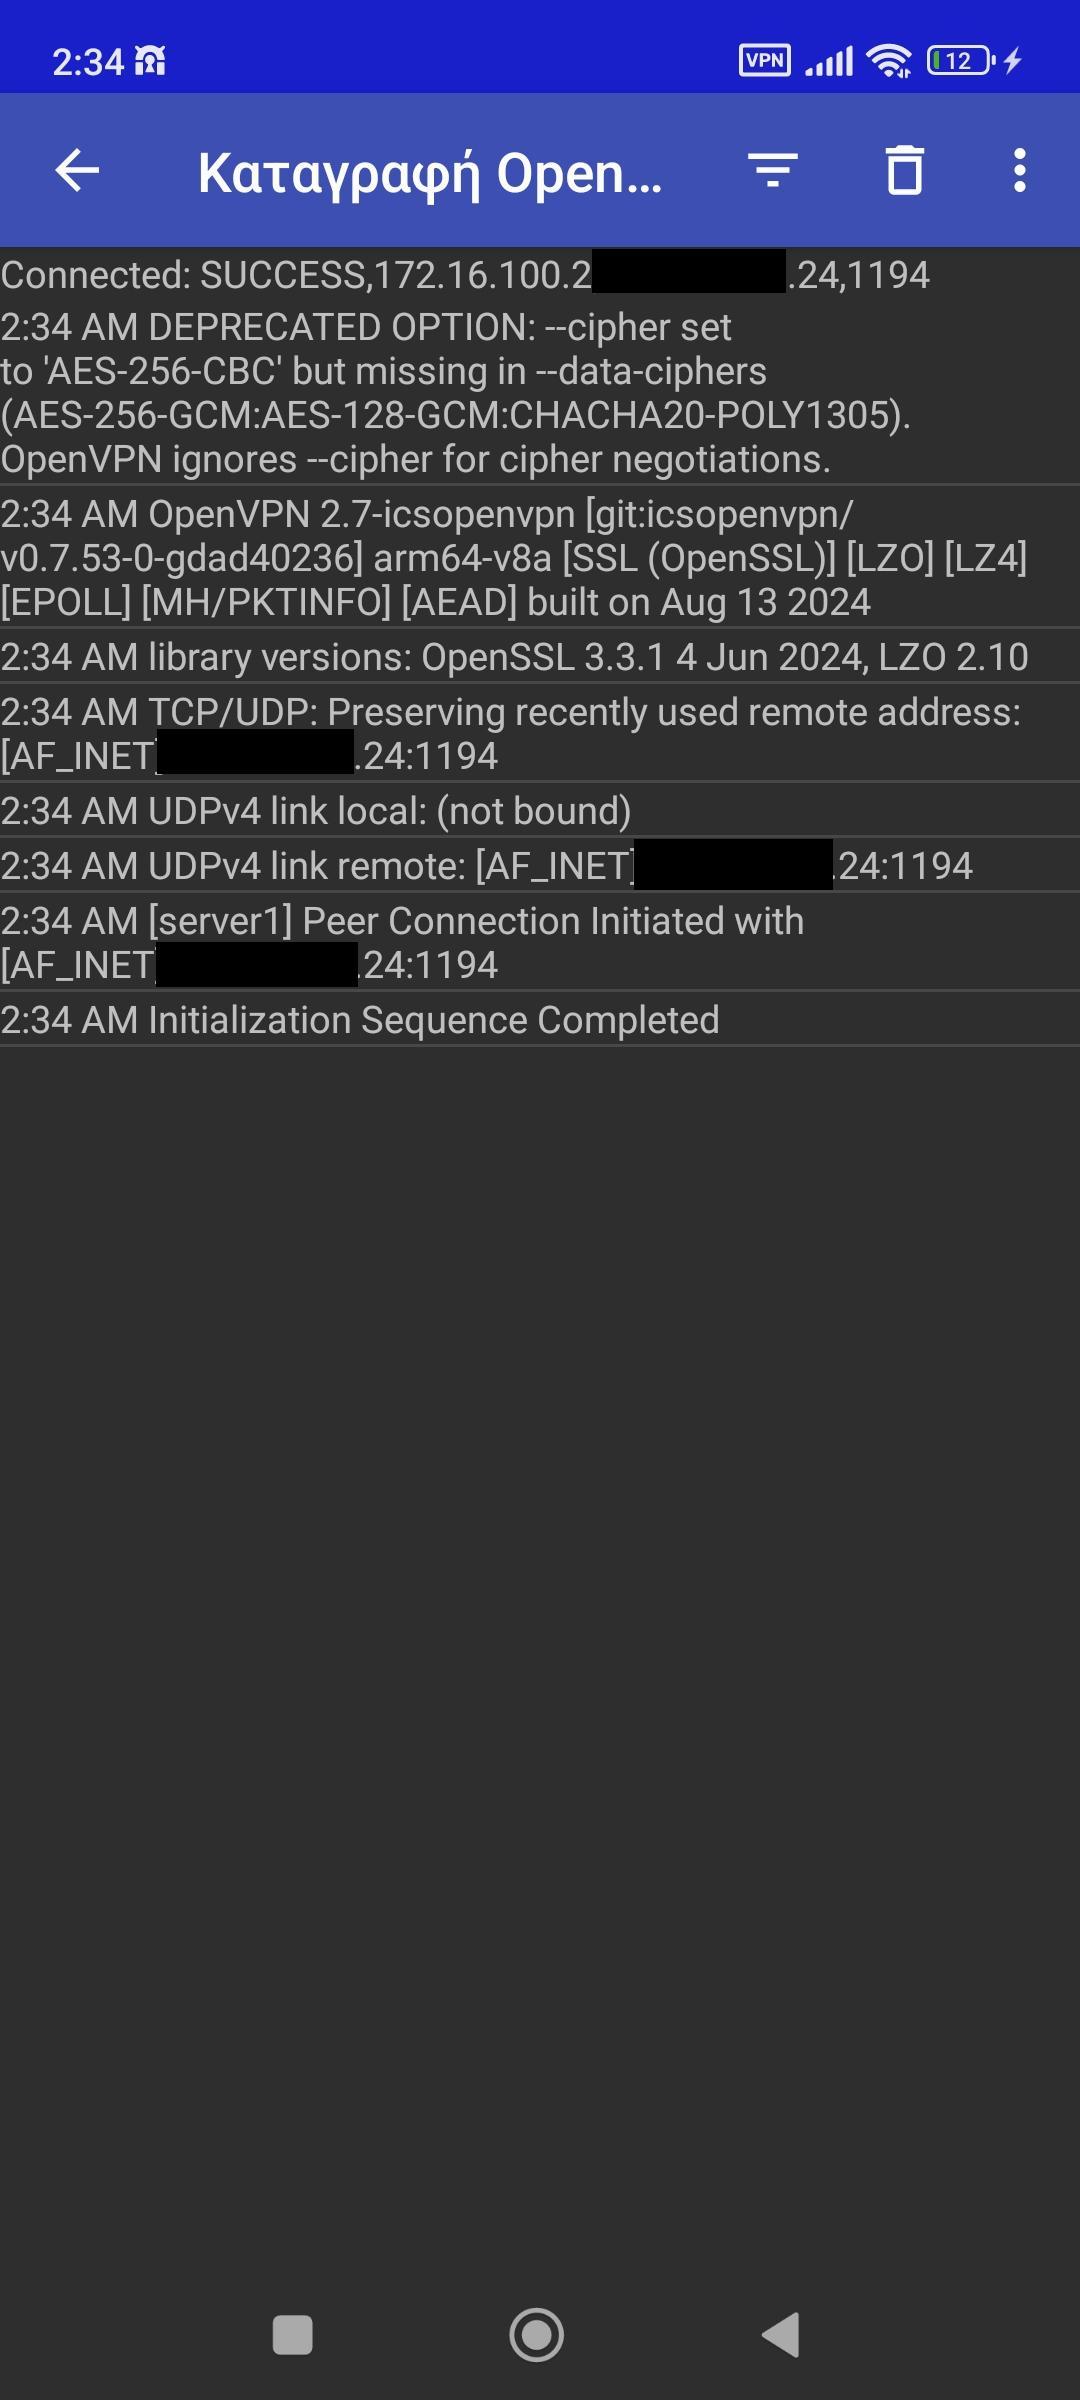The height and width of the screenshot is (2400, 1080).
Task: Open the log filter options icon
Action: click(x=773, y=171)
